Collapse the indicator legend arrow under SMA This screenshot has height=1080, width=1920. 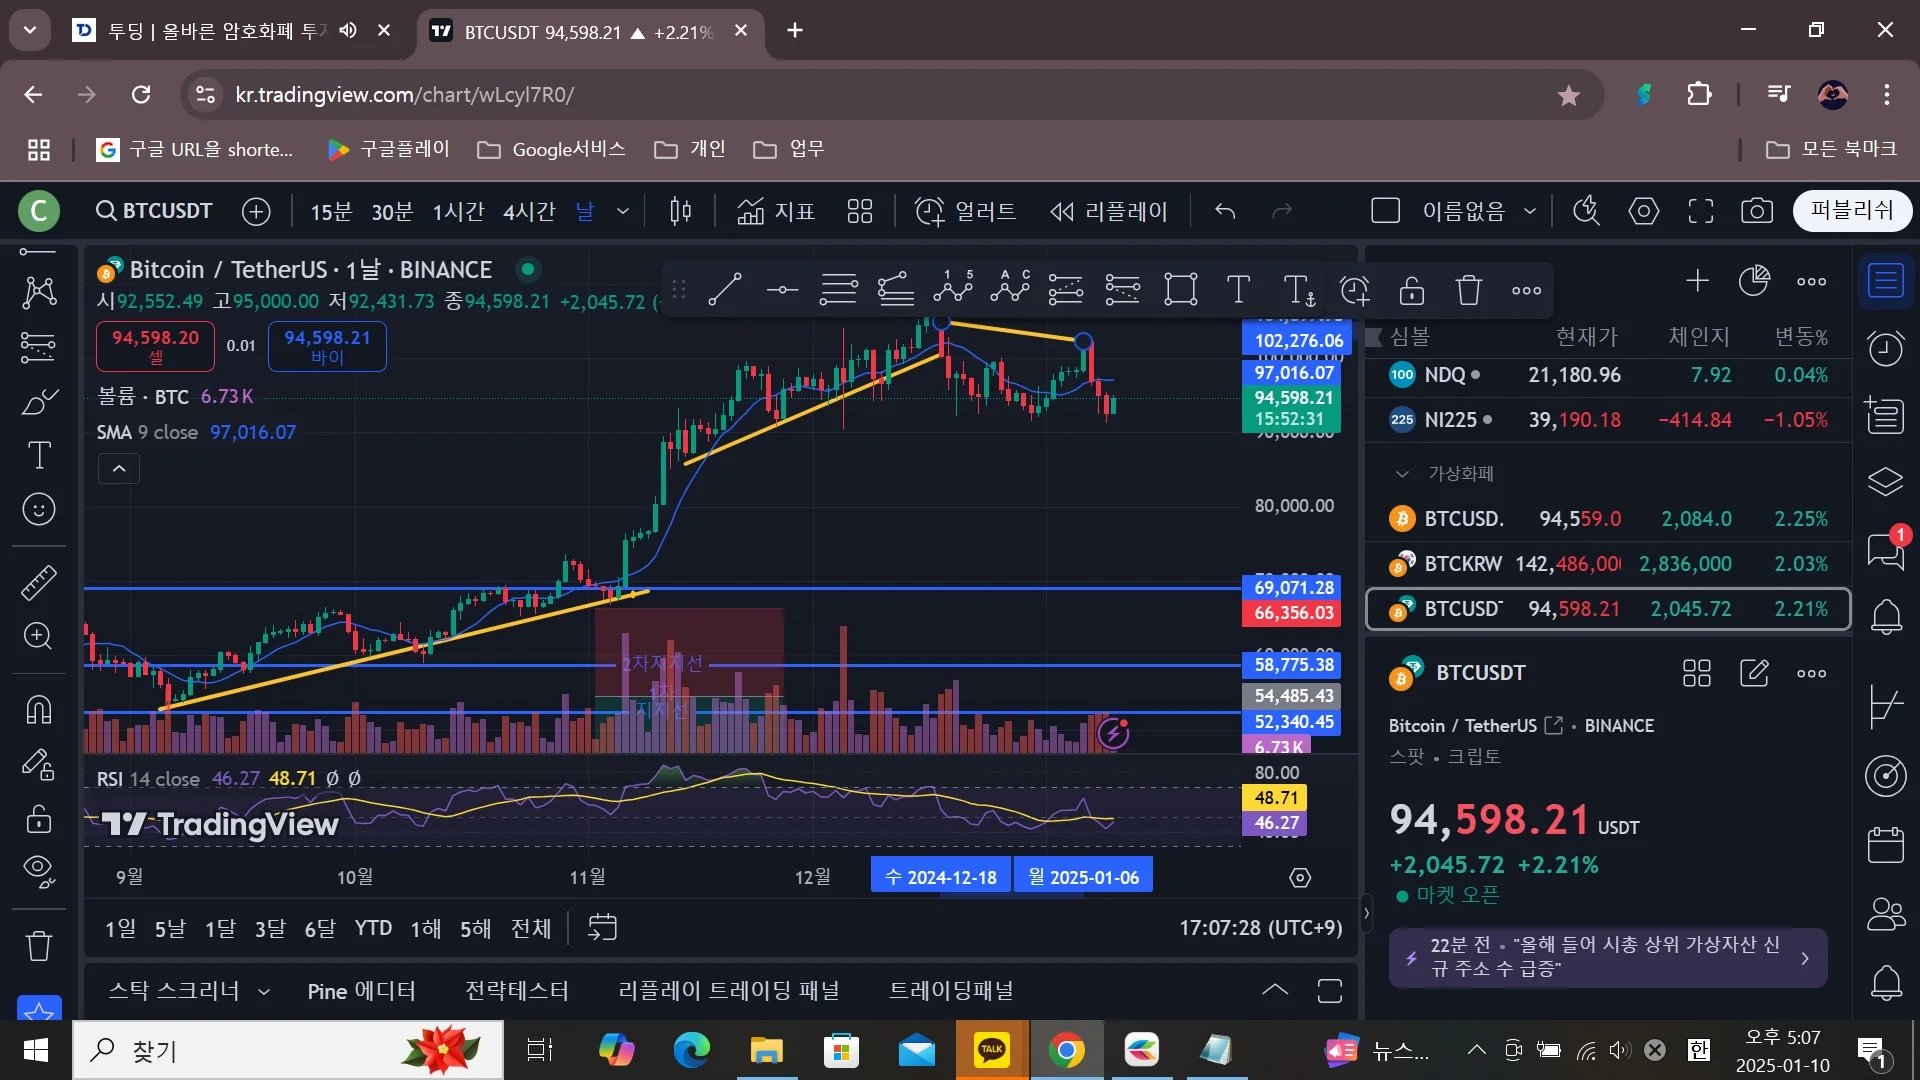[118, 468]
